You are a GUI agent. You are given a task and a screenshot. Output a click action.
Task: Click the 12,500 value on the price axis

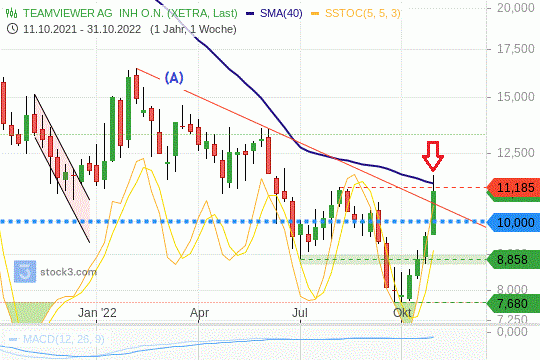pyautogui.click(x=516, y=153)
